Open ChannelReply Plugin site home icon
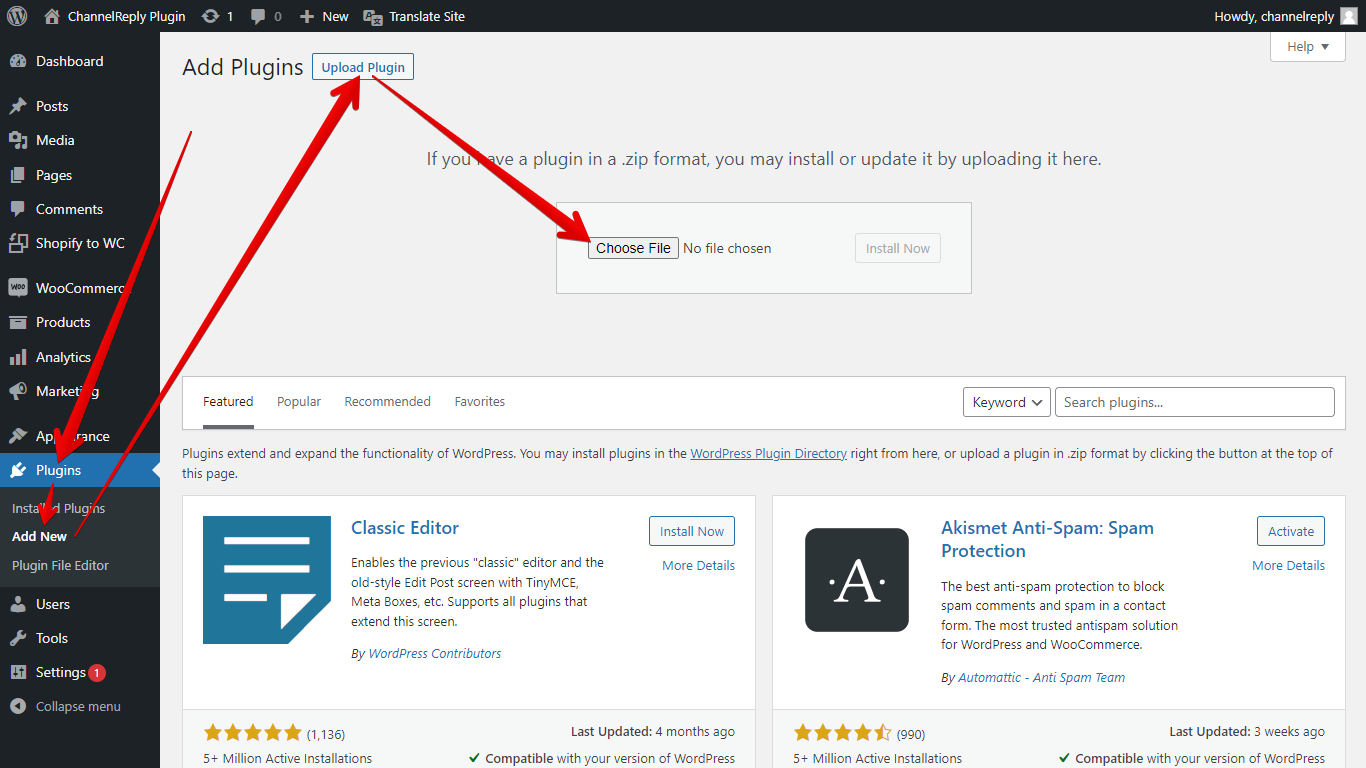The width and height of the screenshot is (1366, 768). (52, 16)
